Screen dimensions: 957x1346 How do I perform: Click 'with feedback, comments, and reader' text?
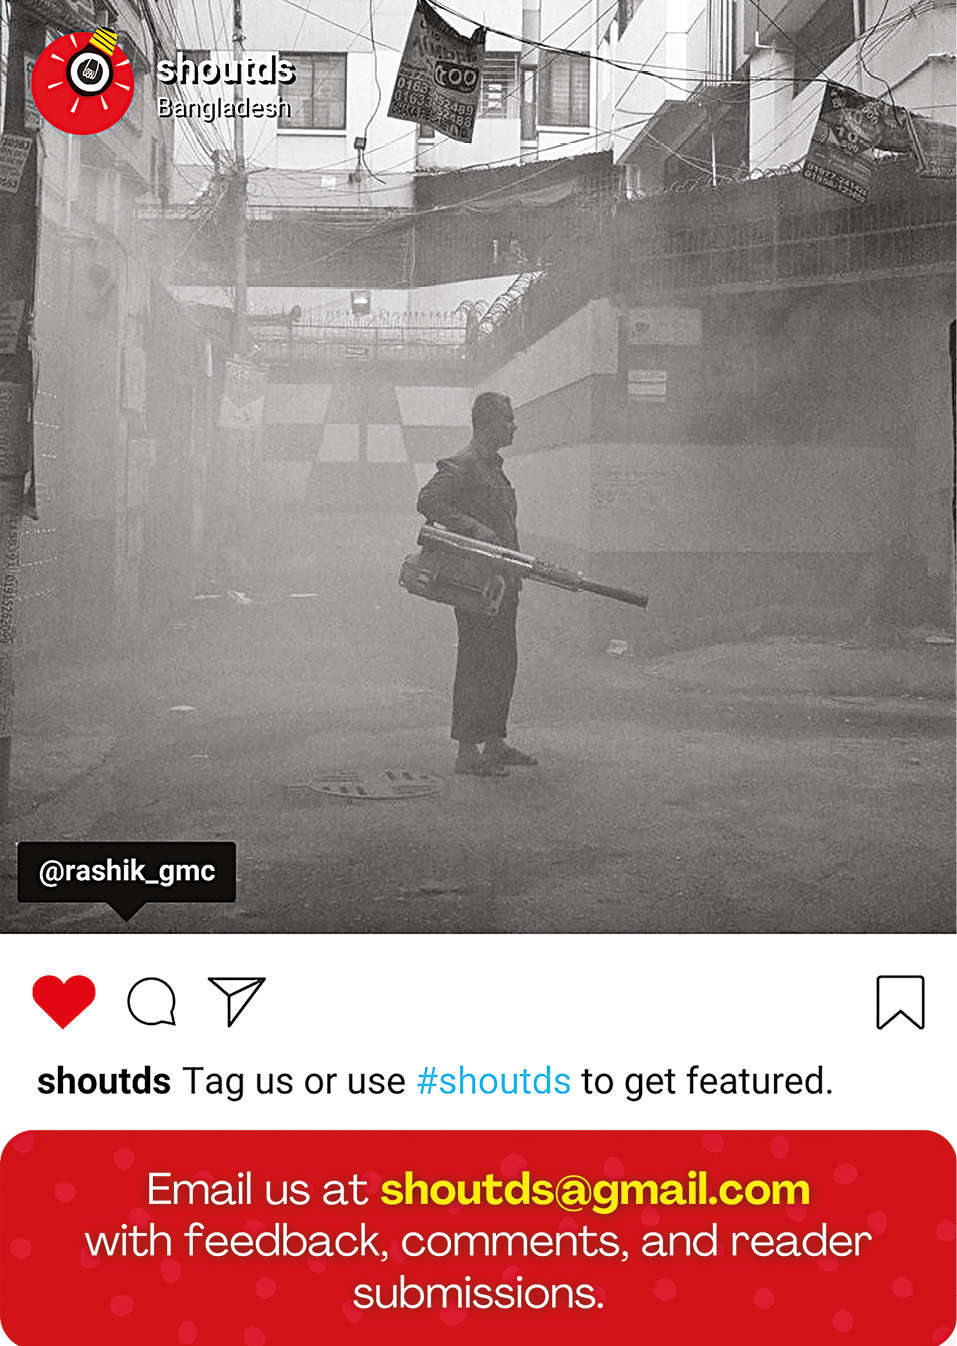point(478,1241)
